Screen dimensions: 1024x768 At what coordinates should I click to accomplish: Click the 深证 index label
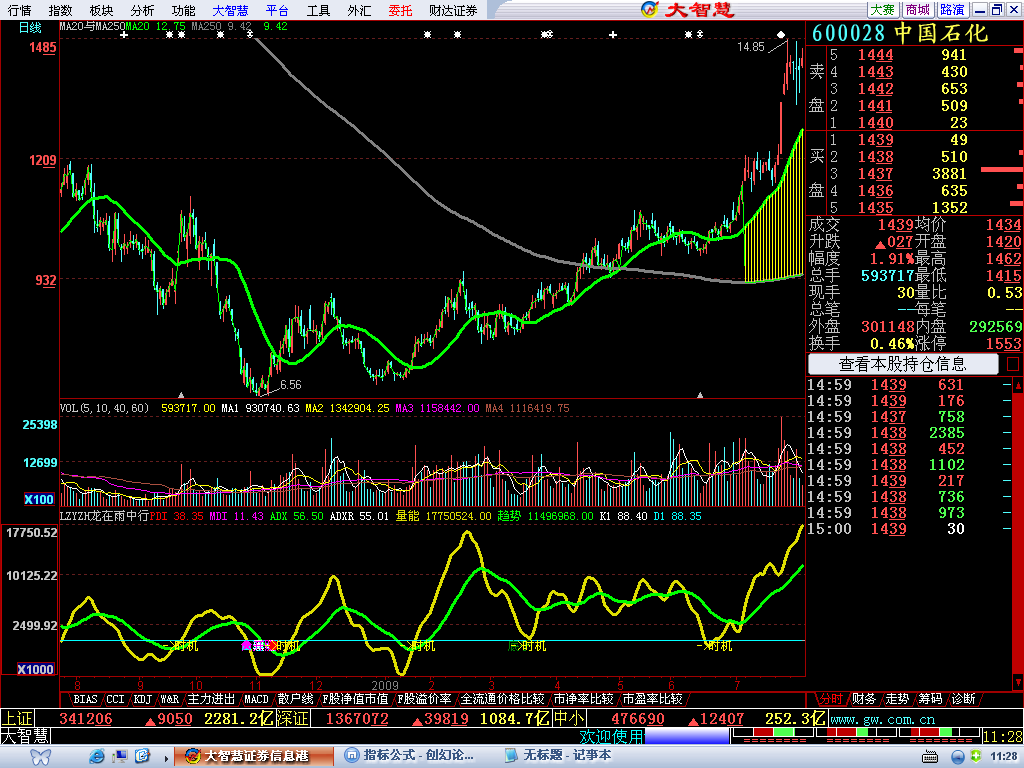pyautogui.click(x=292, y=719)
